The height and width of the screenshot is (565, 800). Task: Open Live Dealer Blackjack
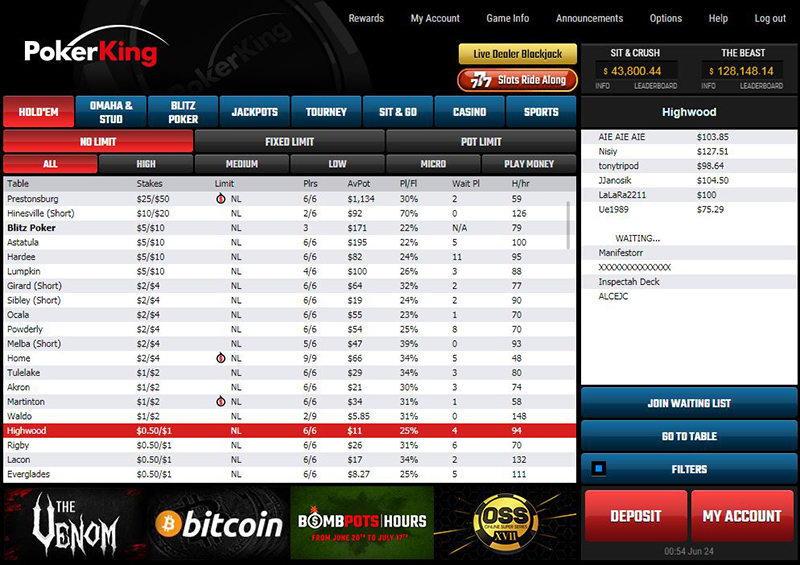point(517,54)
